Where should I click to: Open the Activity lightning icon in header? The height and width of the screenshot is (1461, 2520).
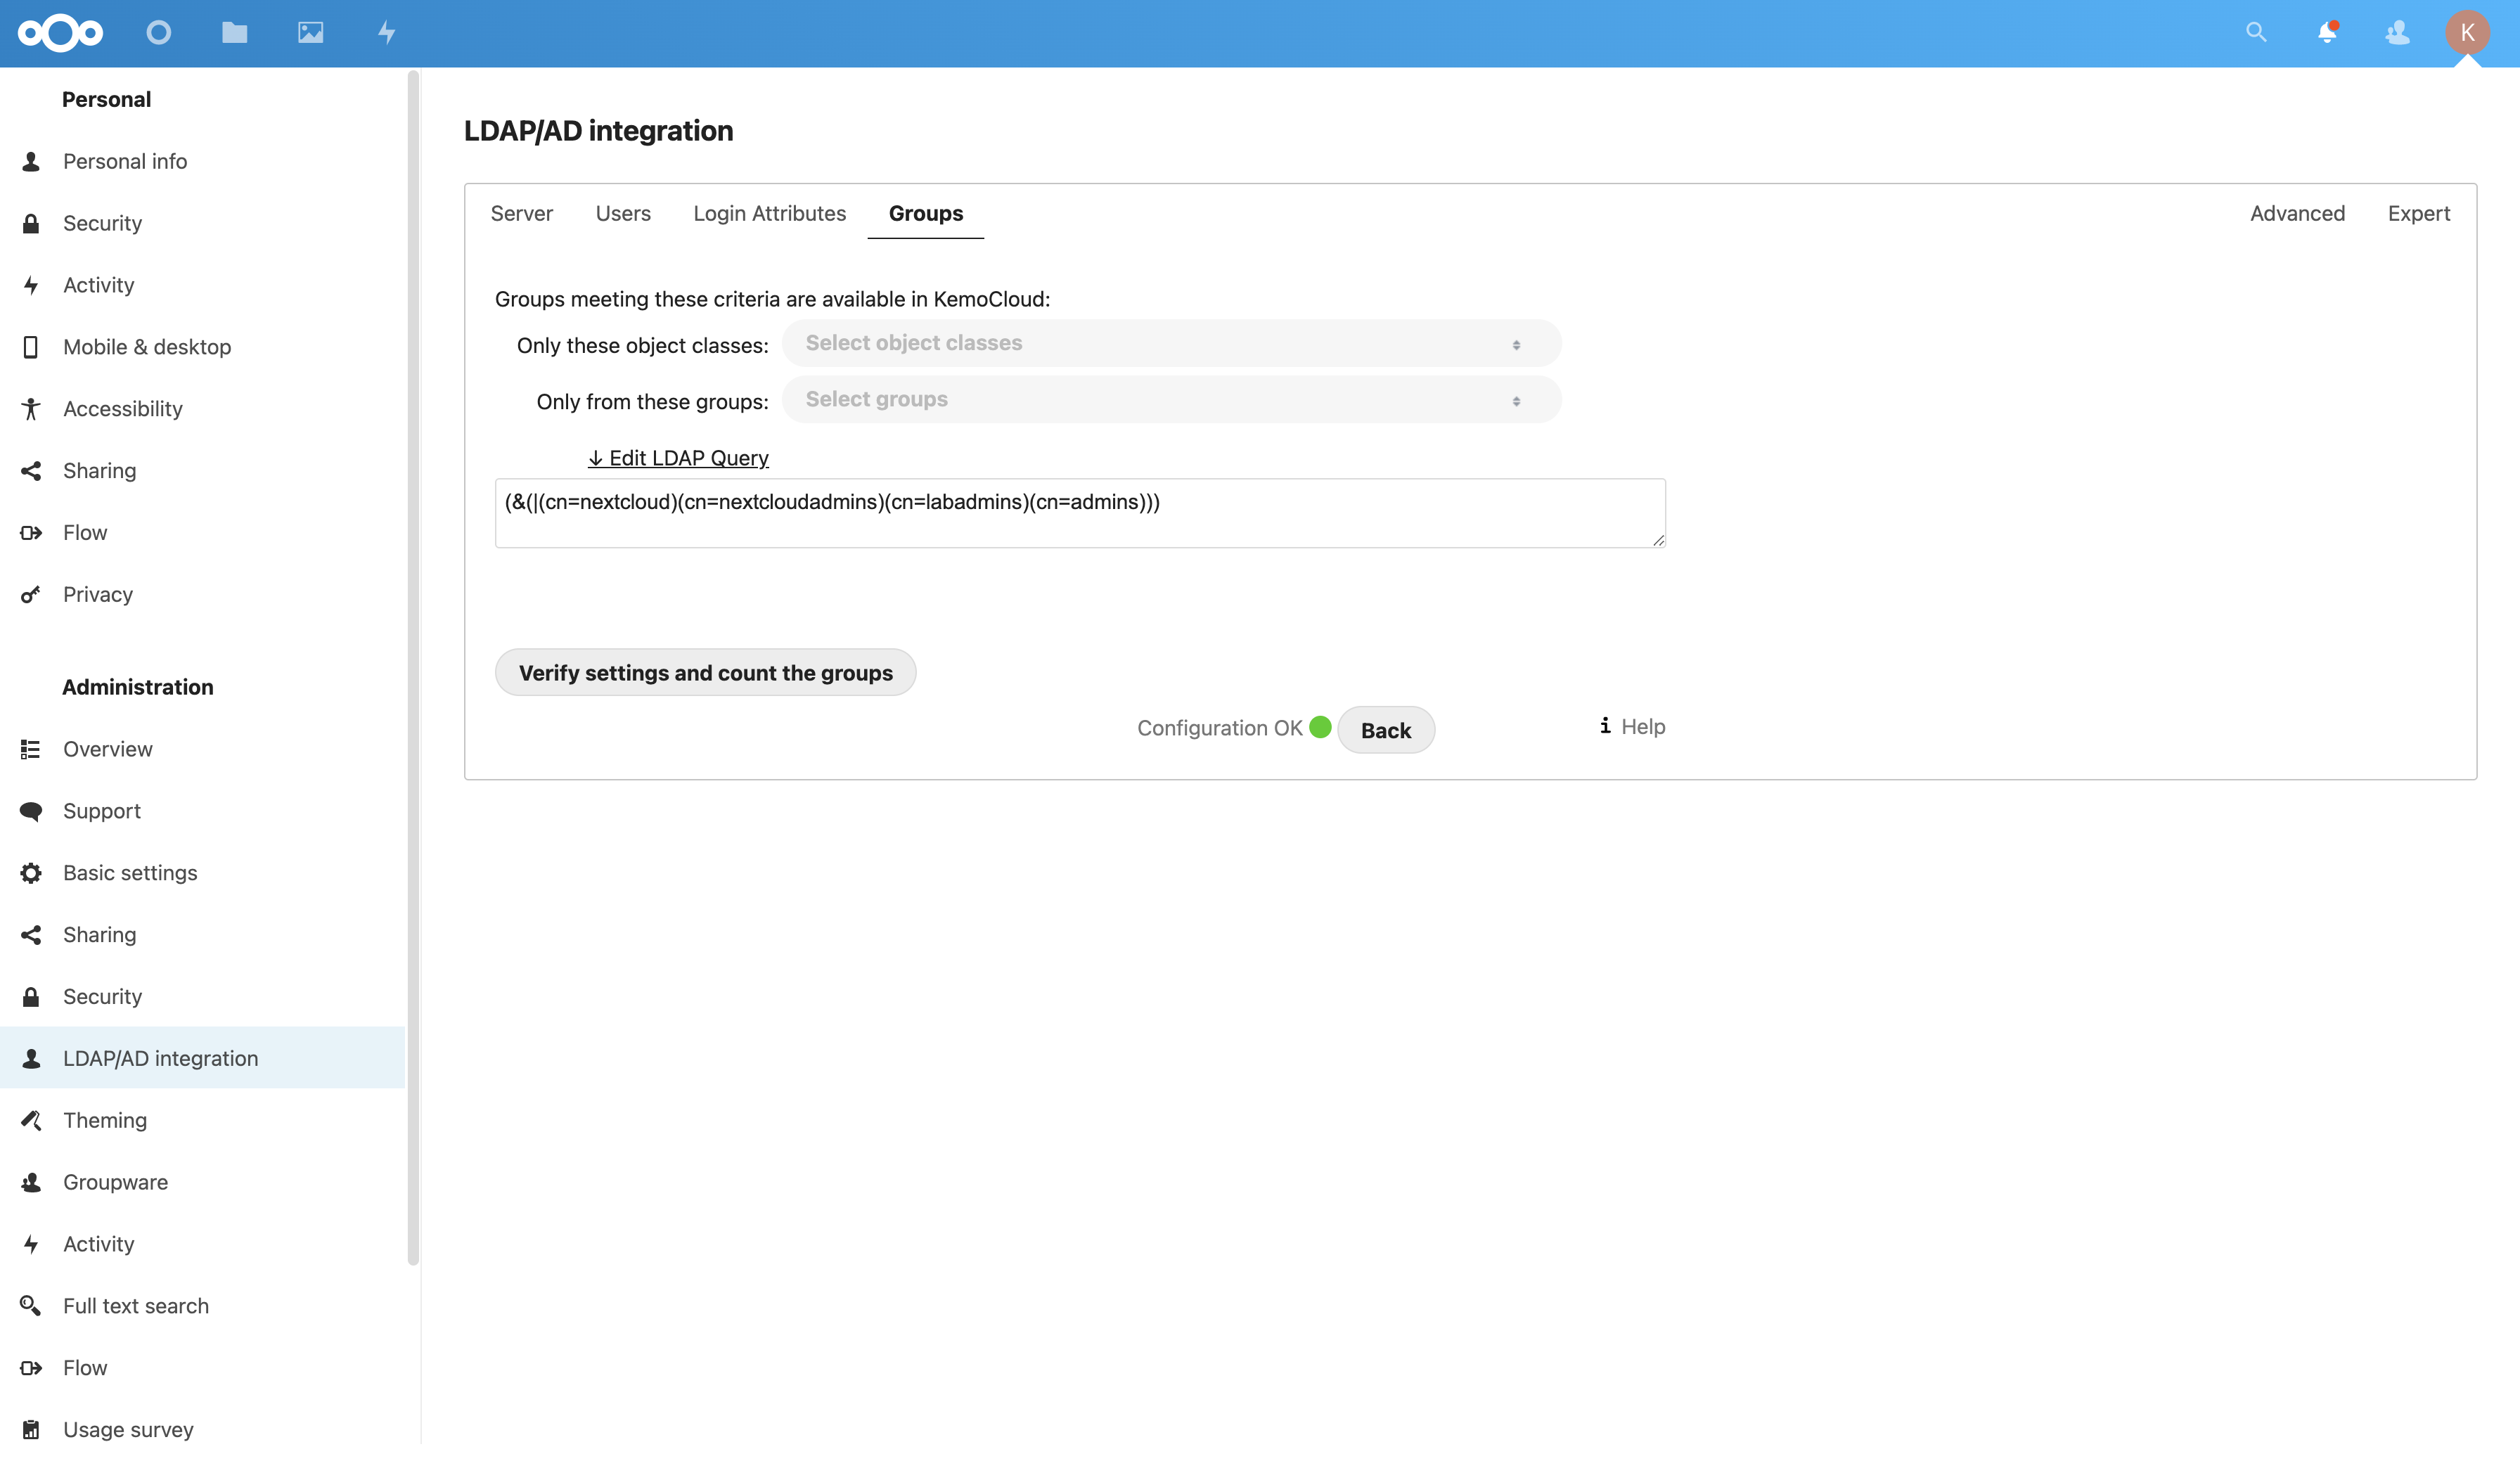point(387,33)
